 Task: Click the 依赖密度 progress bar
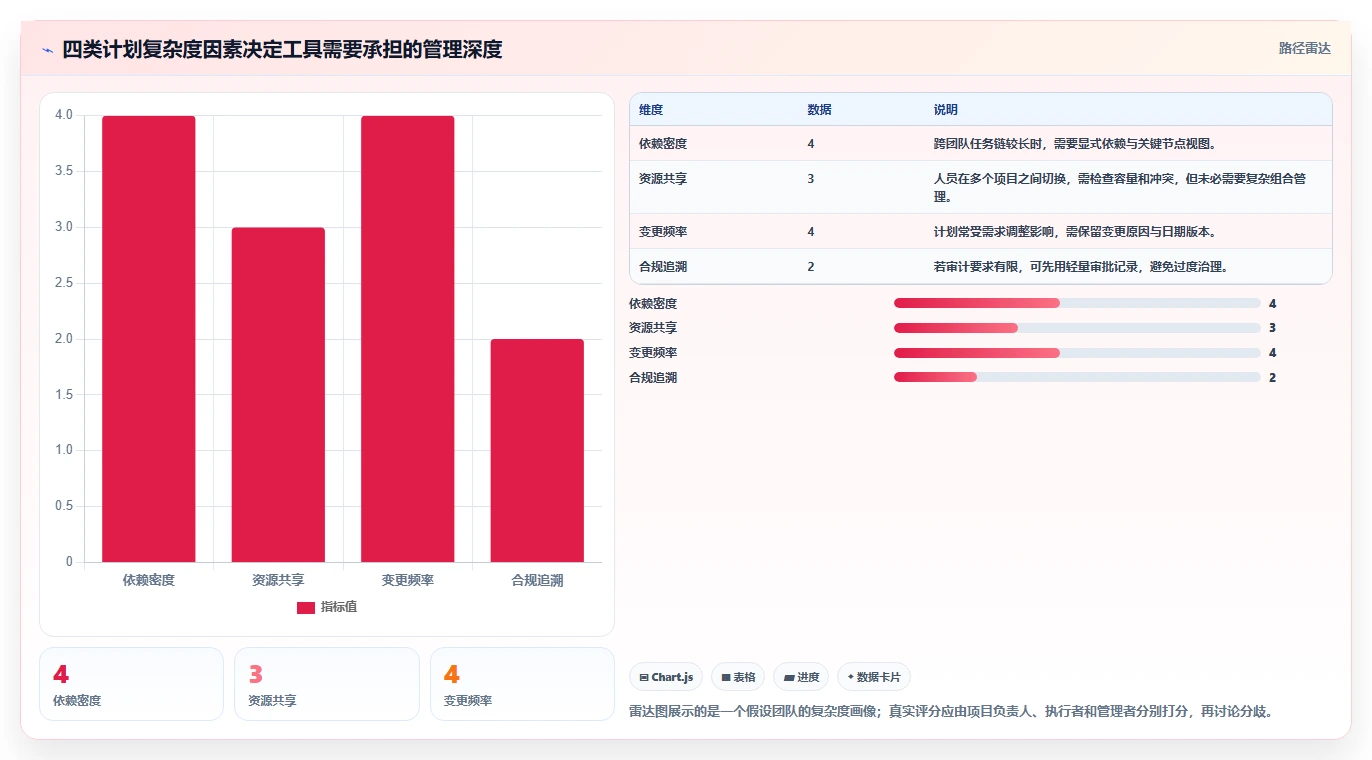1077,303
